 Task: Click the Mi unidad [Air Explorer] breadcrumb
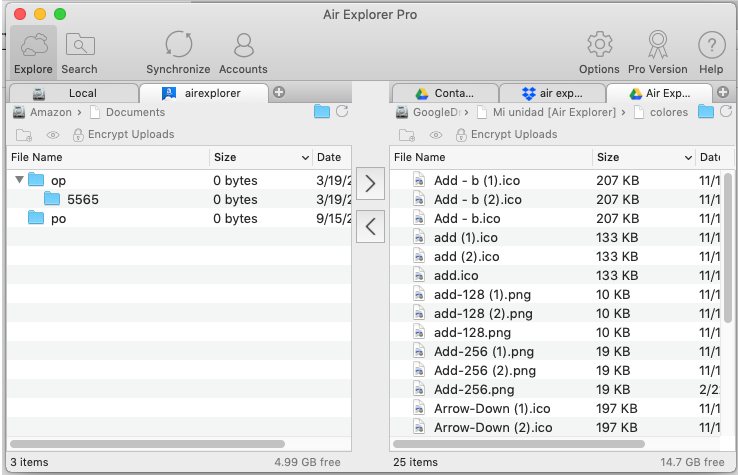[x=546, y=112]
